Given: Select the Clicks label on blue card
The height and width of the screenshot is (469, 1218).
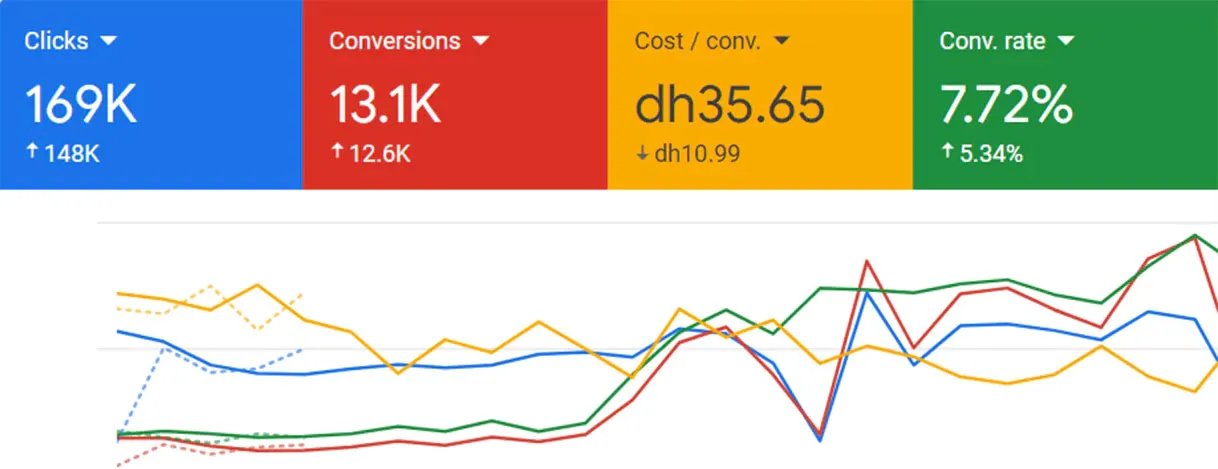Looking at the screenshot, I should click(56, 41).
